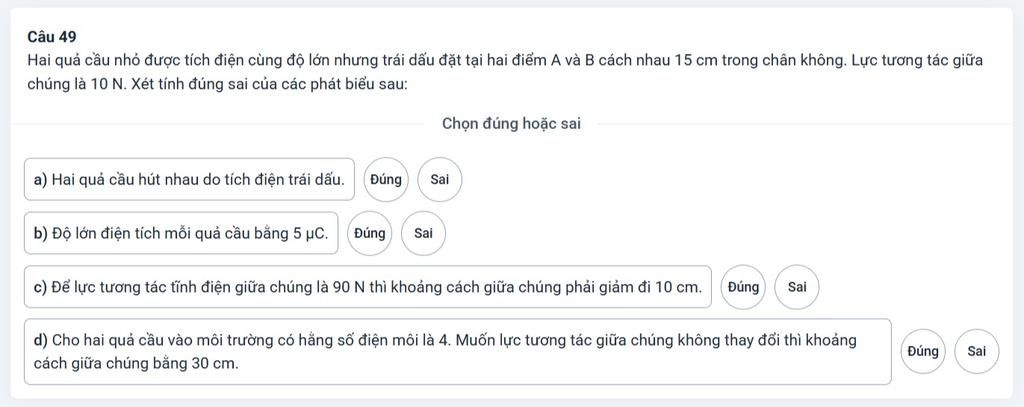This screenshot has width=1024, height=407.
Task: Click the question line starting with chúng là 10 N
Action: (x=217, y=83)
